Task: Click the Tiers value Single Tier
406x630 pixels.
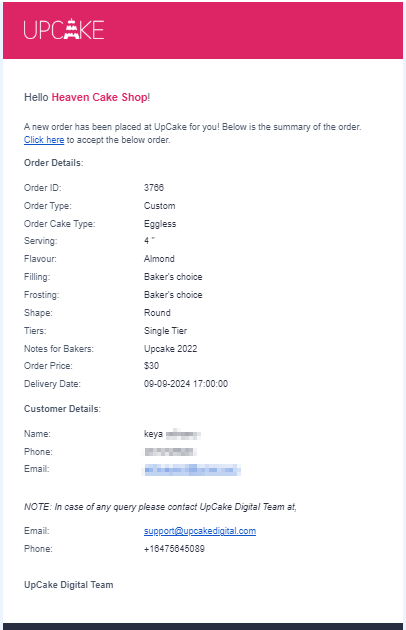Action: tap(165, 331)
